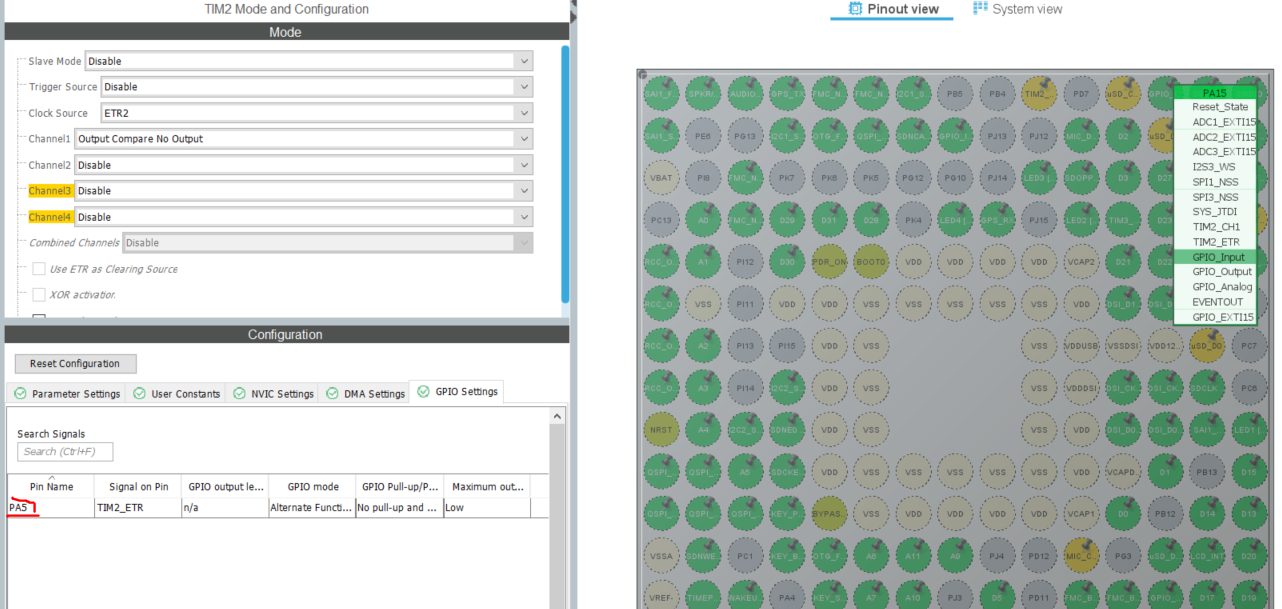Screen dimensions: 1282x609
Task: Open Channel1 Output Compare dropdown
Action: (x=304, y=139)
